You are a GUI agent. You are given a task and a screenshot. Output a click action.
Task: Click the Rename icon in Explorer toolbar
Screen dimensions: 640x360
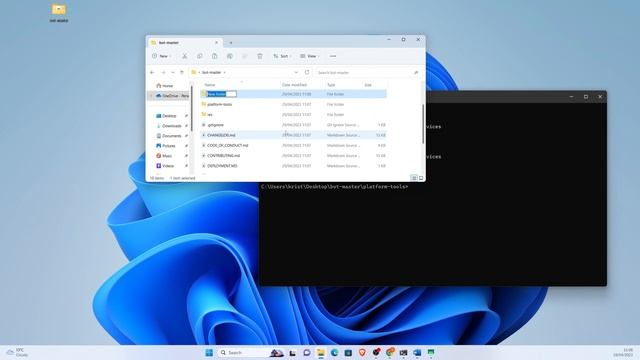tap(230, 56)
